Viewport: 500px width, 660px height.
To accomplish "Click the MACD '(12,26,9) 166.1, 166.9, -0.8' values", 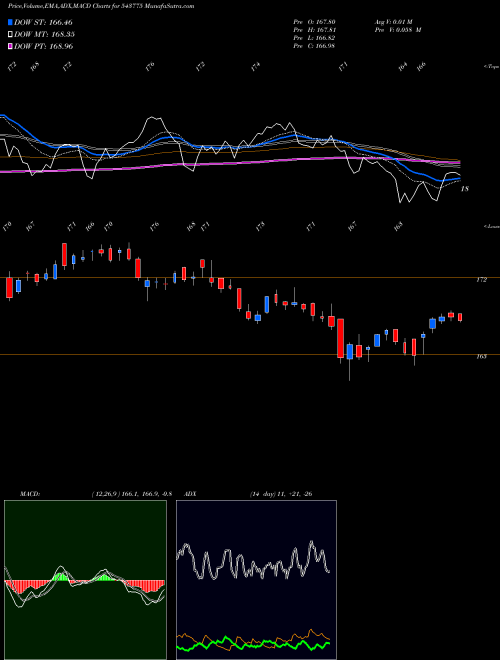I will tap(132, 494).
